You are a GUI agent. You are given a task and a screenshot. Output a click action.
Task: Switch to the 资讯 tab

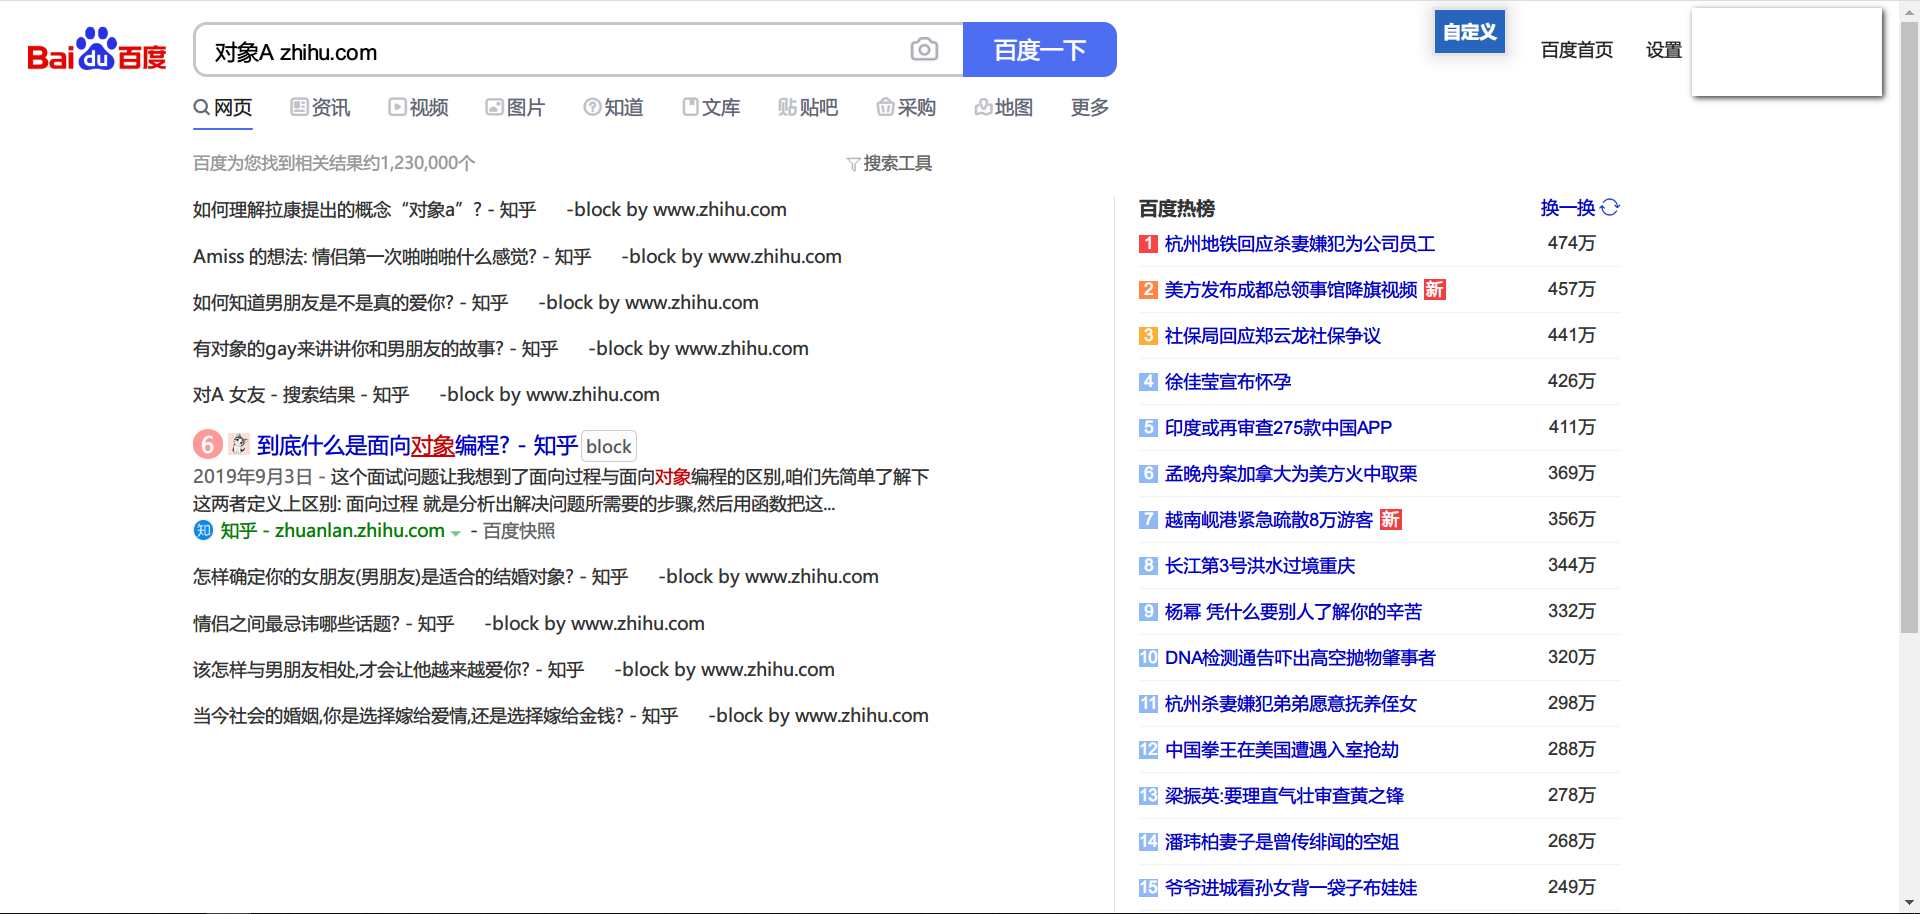pyautogui.click(x=320, y=107)
